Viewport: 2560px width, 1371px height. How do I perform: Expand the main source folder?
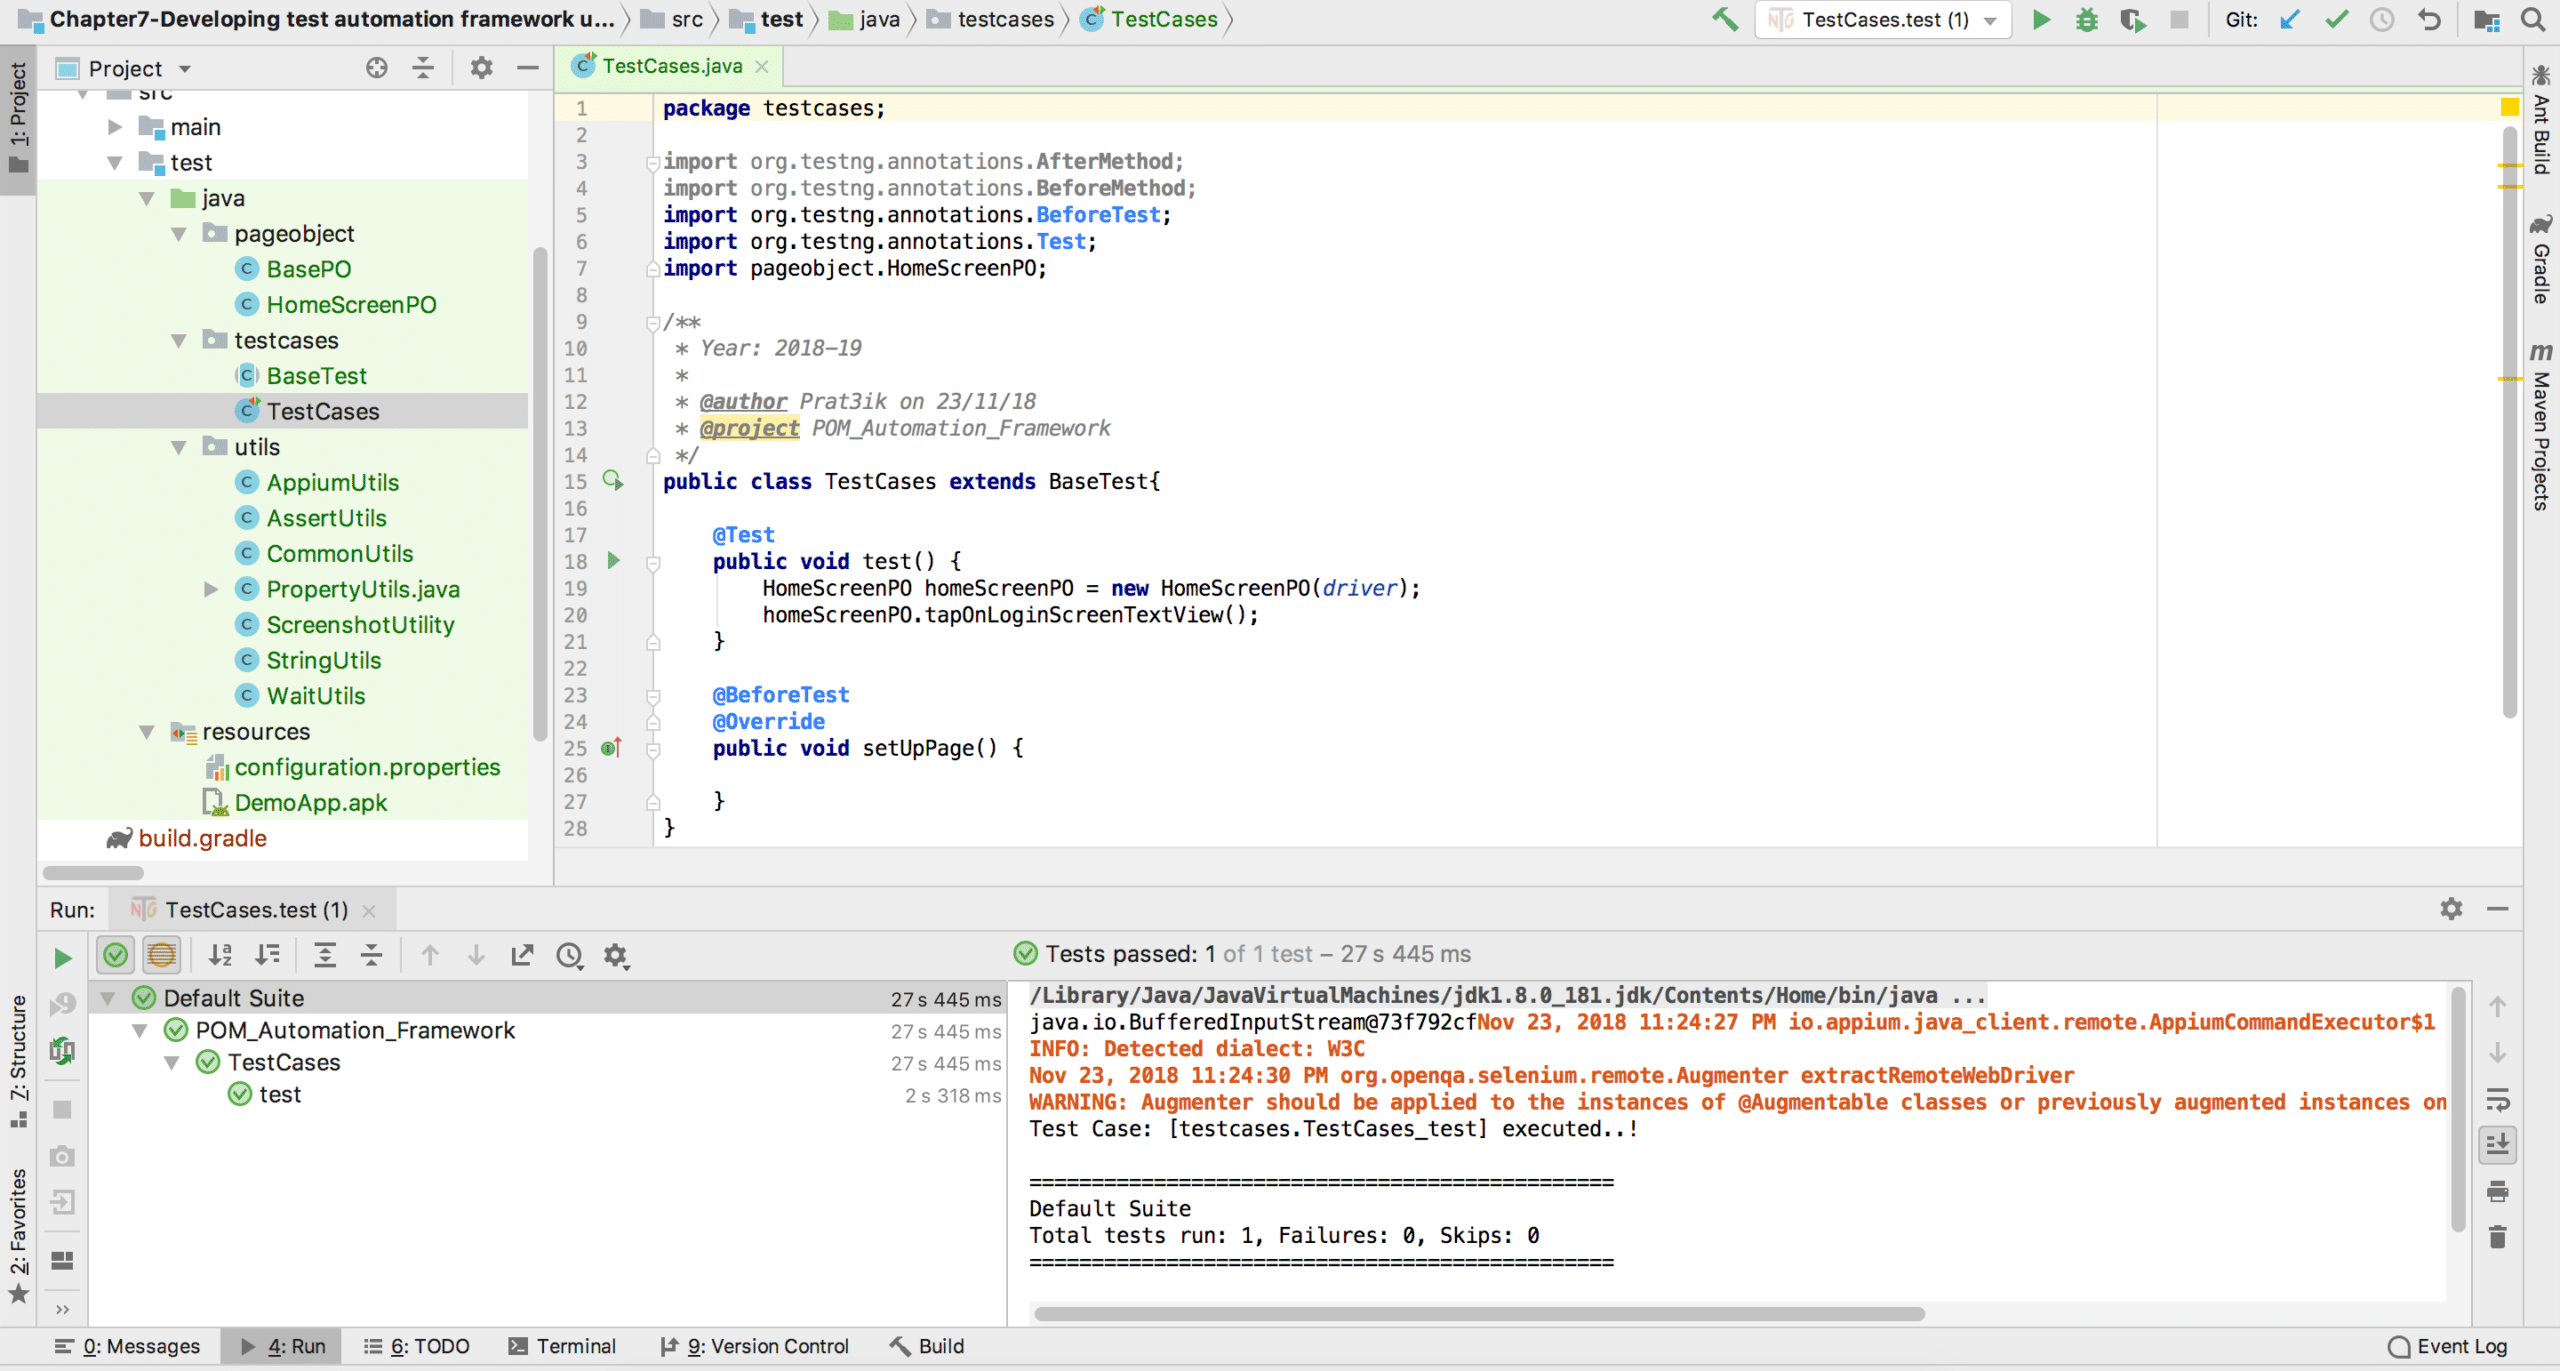(115, 126)
